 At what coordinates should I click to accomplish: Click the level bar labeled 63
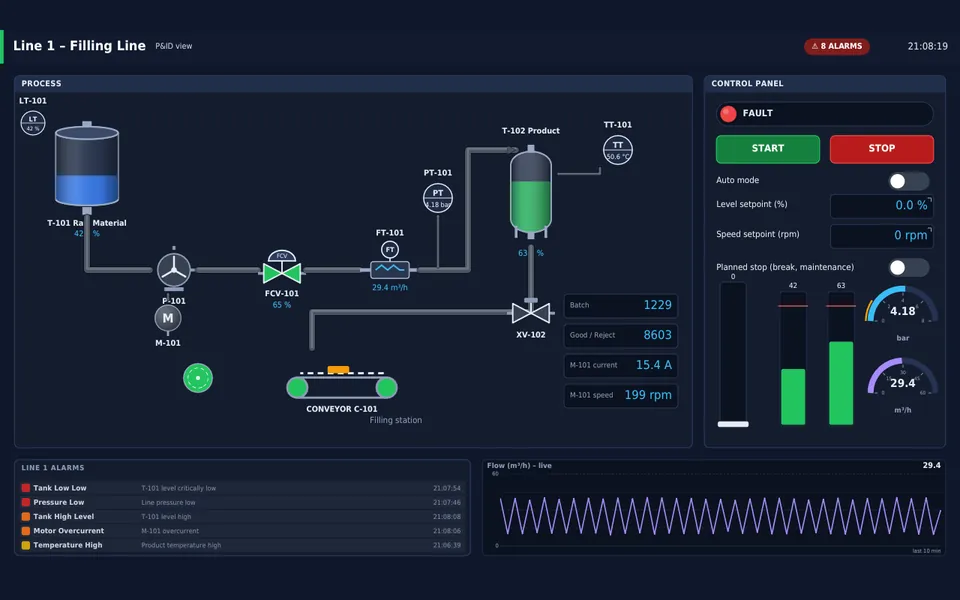point(841,359)
